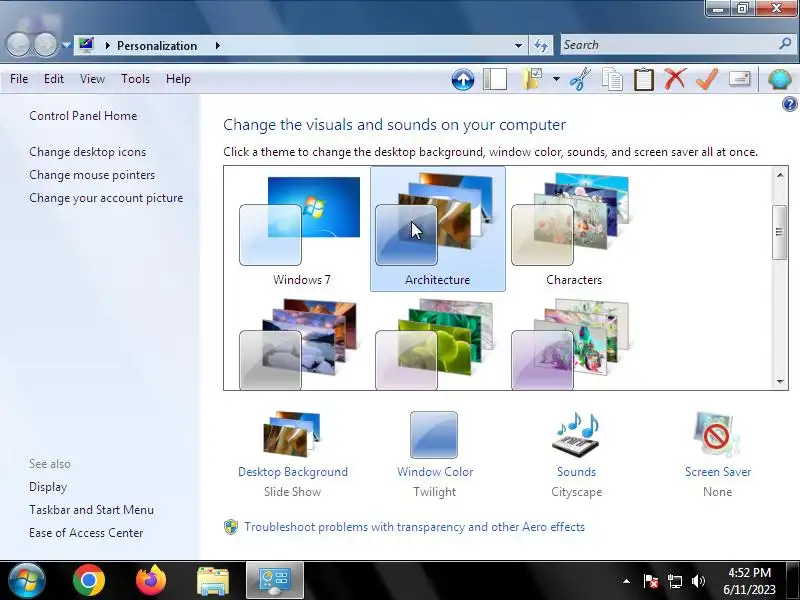Go to Control Panel Home
This screenshot has height=600, width=800.
pos(83,116)
